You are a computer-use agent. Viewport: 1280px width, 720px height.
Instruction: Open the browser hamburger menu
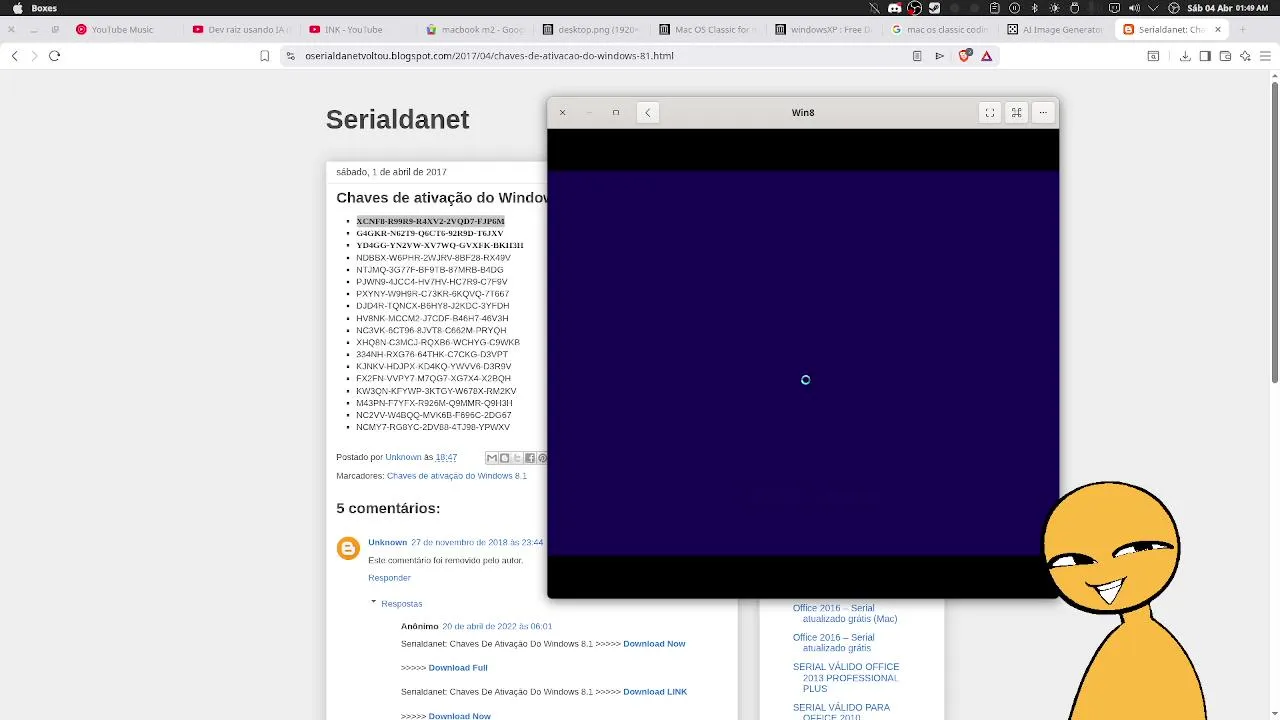point(1265,56)
